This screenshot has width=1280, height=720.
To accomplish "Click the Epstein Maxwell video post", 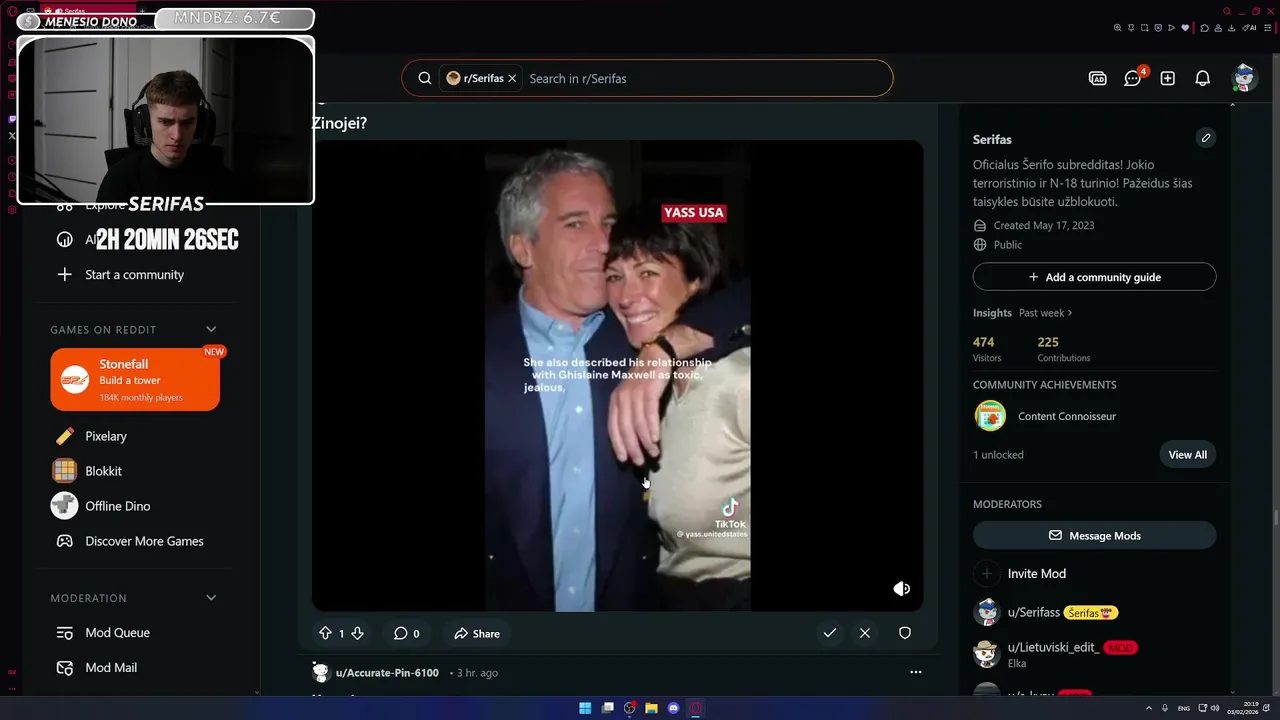I will pyautogui.click(x=617, y=375).
